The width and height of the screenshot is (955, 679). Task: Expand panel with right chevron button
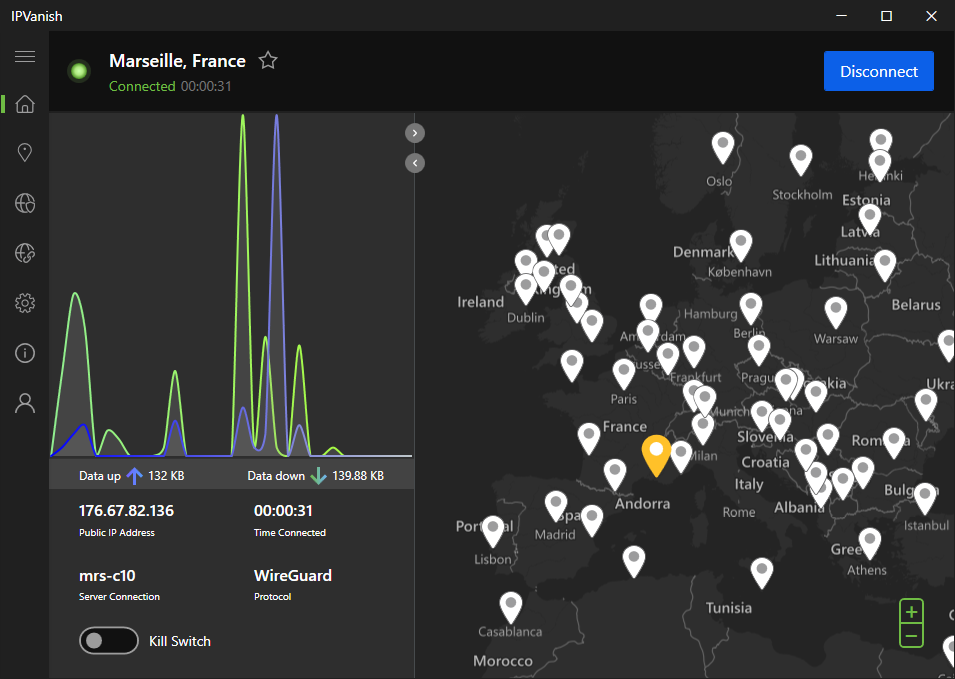415,133
